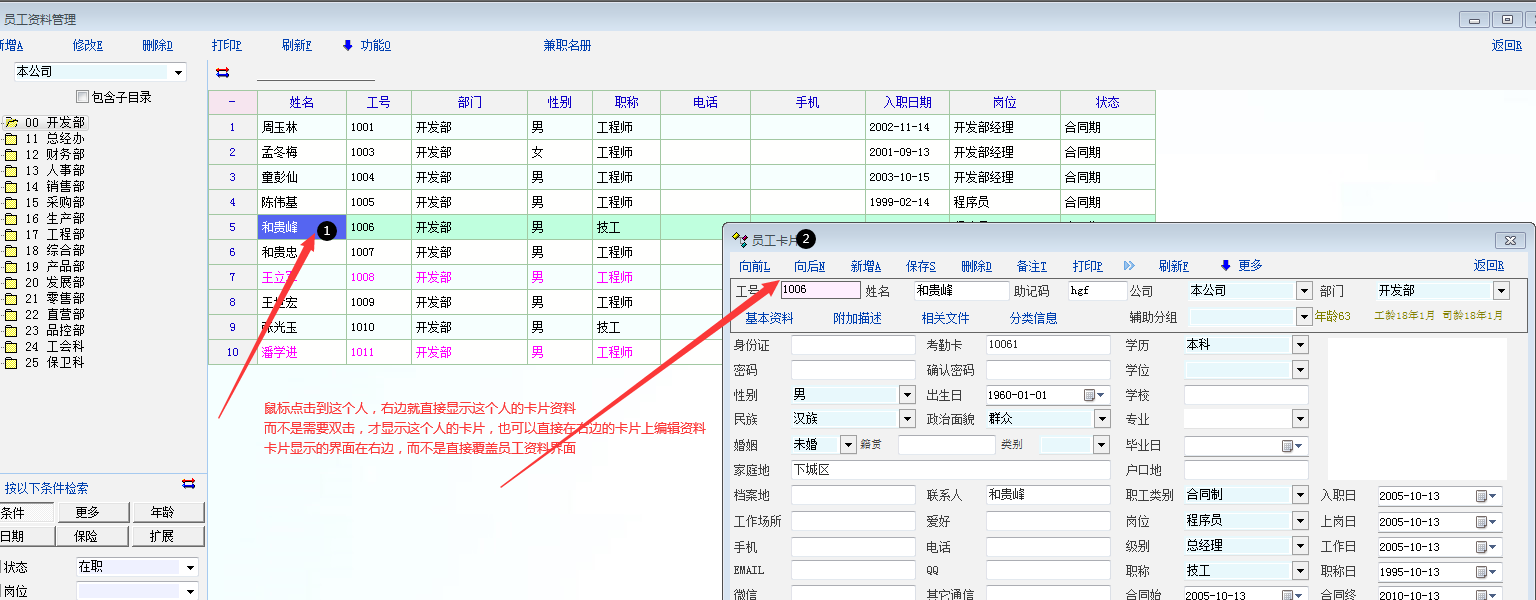Click 保存S in the employee card toolbar

920,266
